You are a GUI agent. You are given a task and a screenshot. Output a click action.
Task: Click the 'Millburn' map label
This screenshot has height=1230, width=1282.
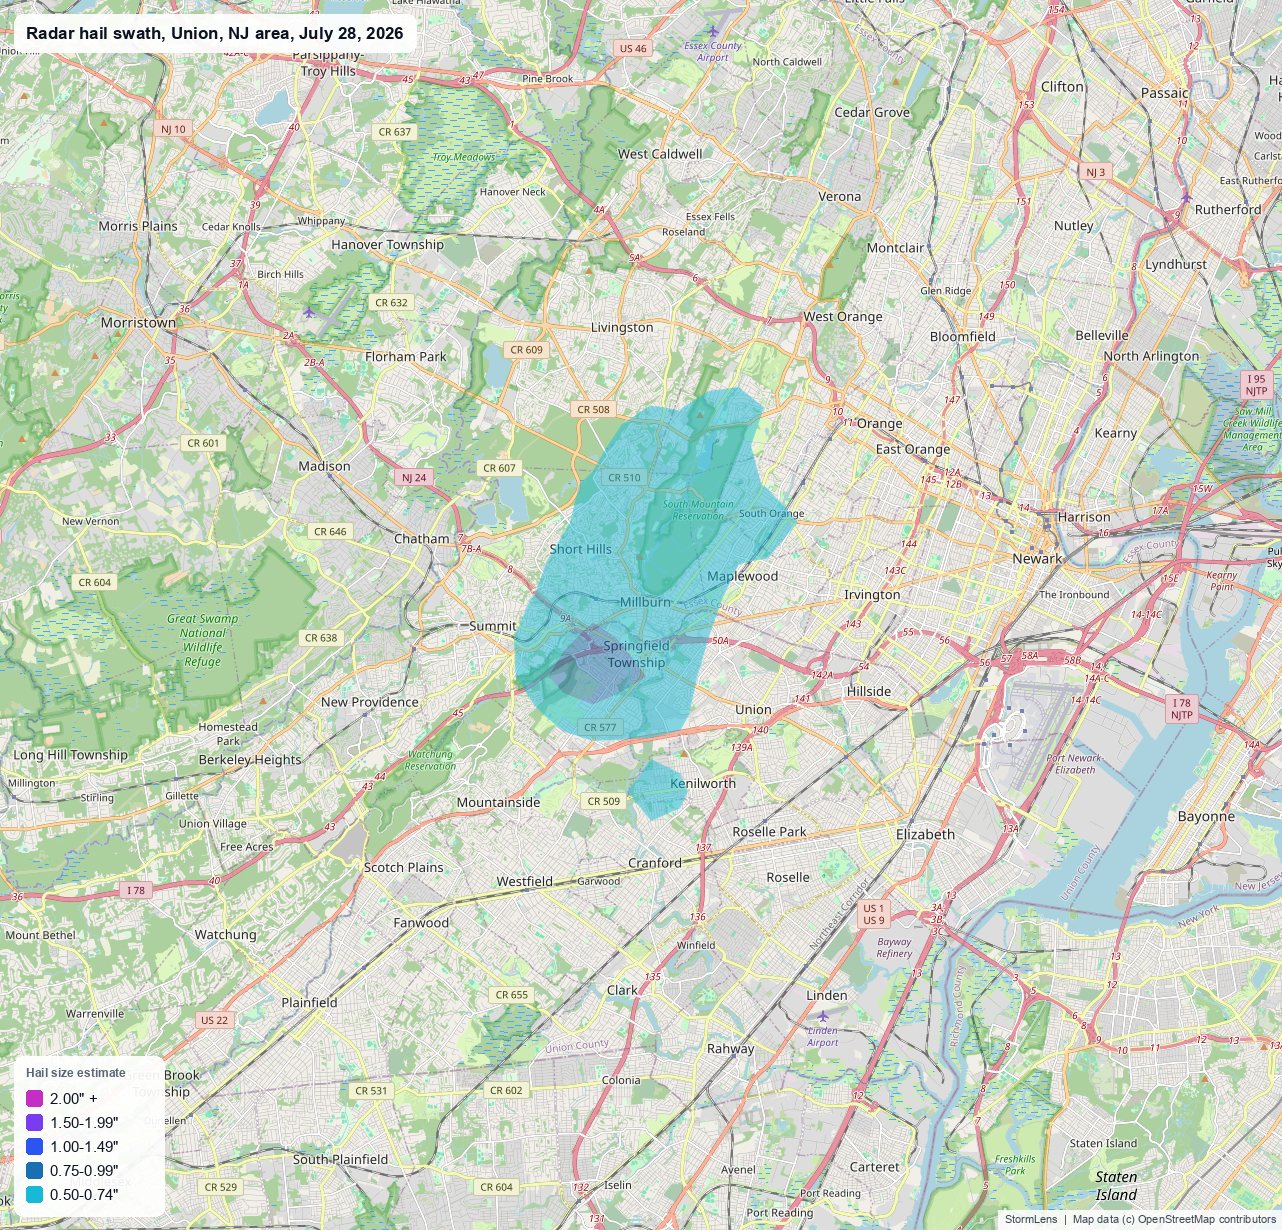(645, 602)
